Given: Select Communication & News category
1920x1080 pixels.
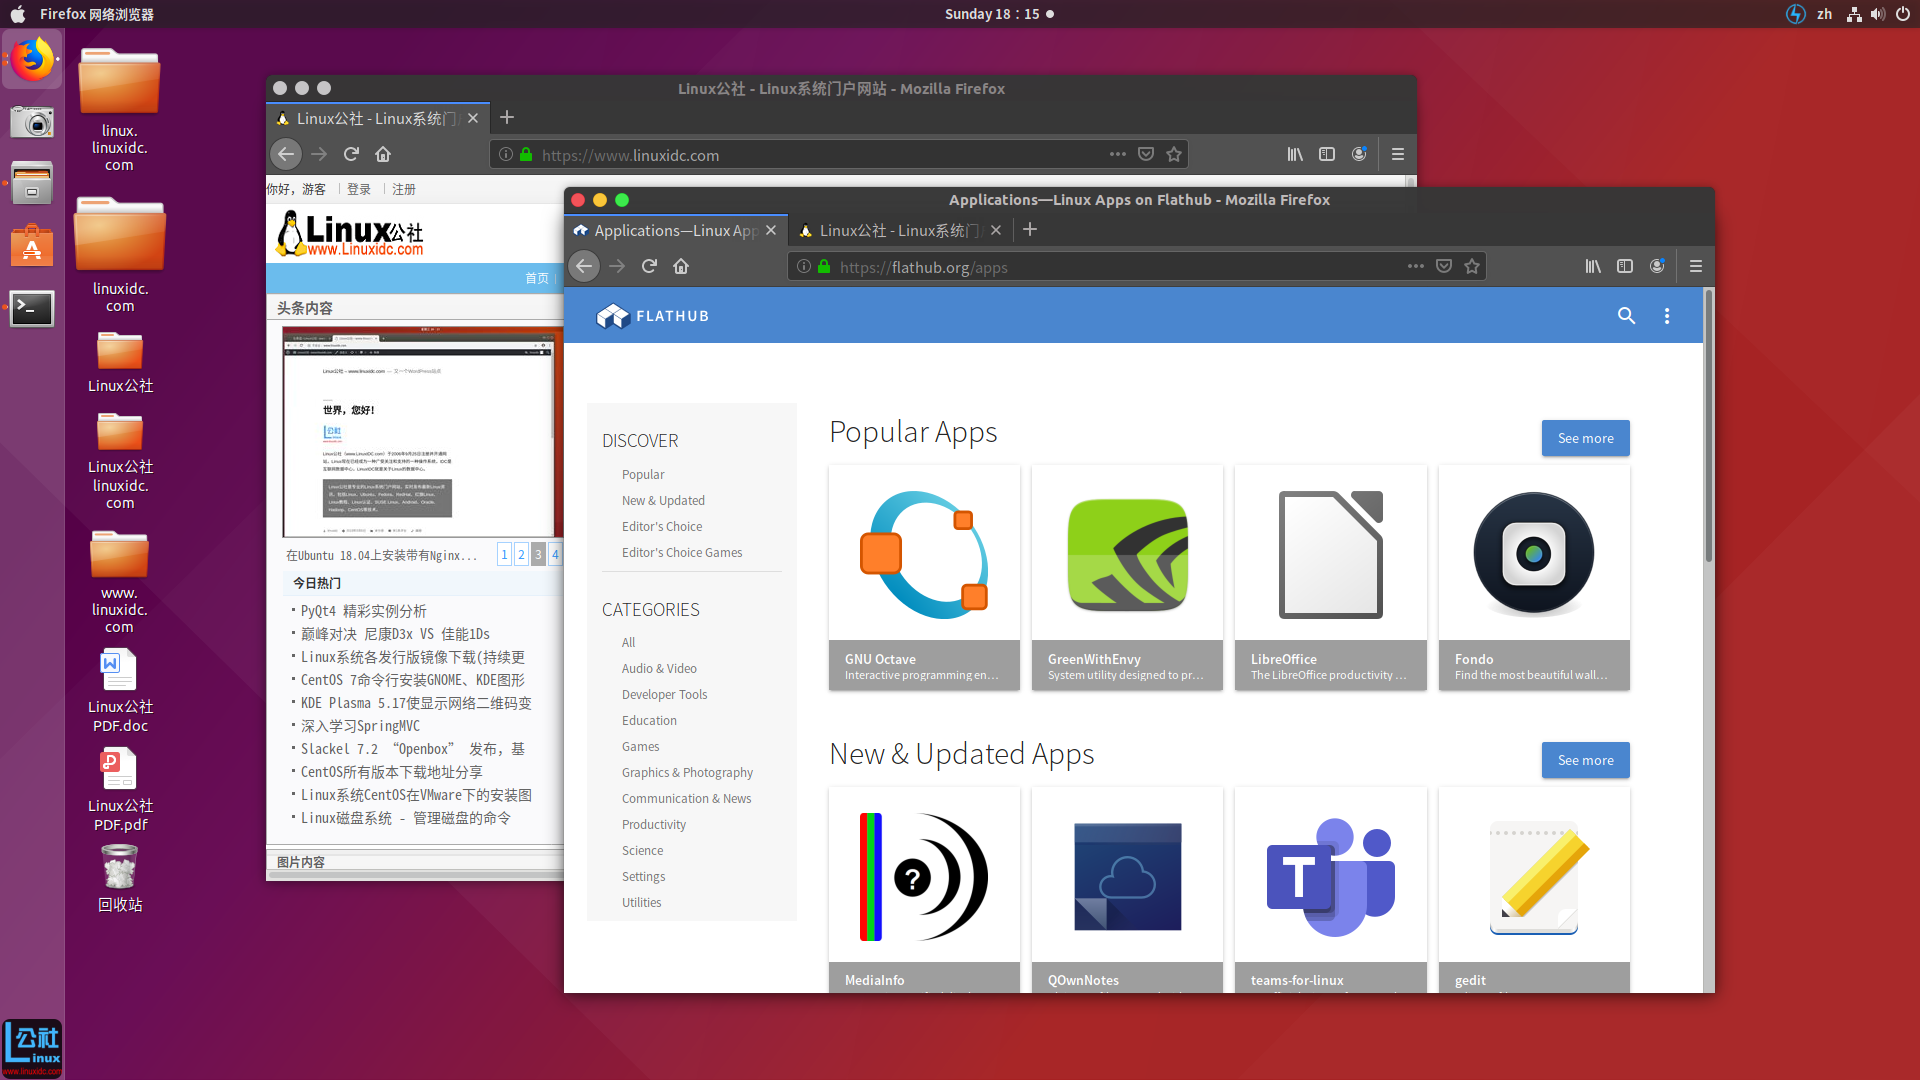Looking at the screenshot, I should pos(686,798).
